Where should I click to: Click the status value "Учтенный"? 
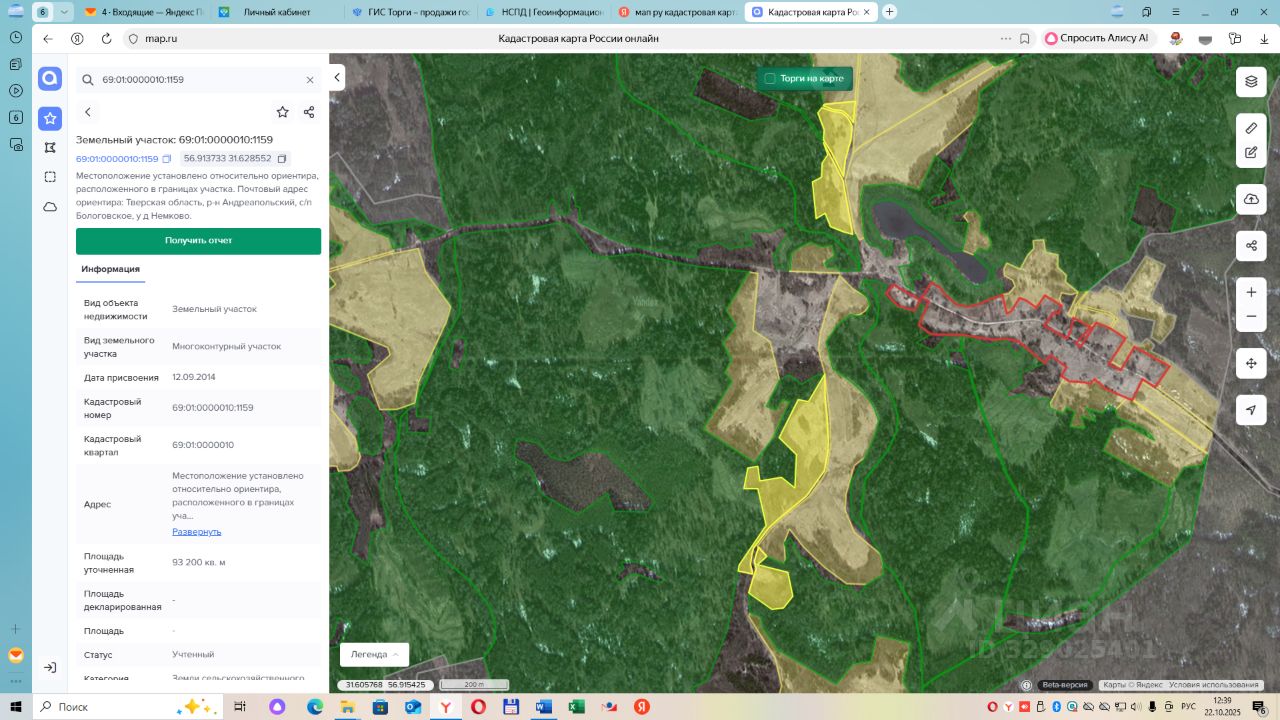[x=193, y=654]
